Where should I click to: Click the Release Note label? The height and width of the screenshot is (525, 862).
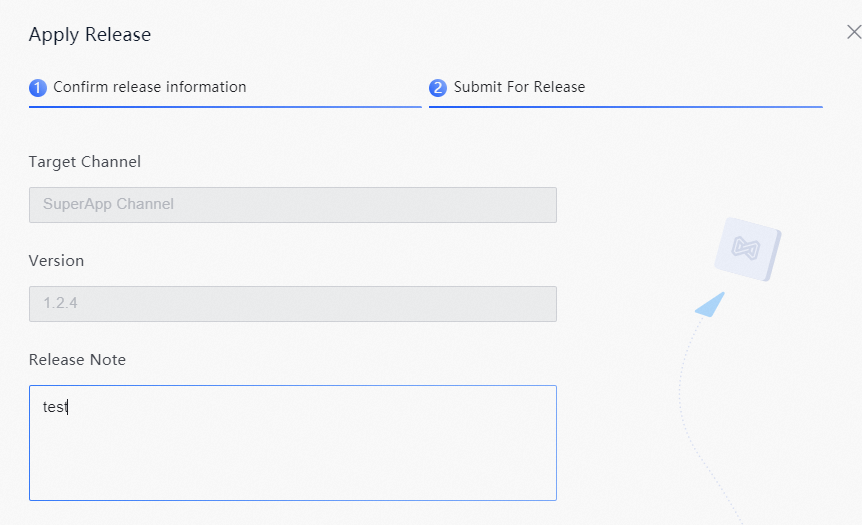77,360
